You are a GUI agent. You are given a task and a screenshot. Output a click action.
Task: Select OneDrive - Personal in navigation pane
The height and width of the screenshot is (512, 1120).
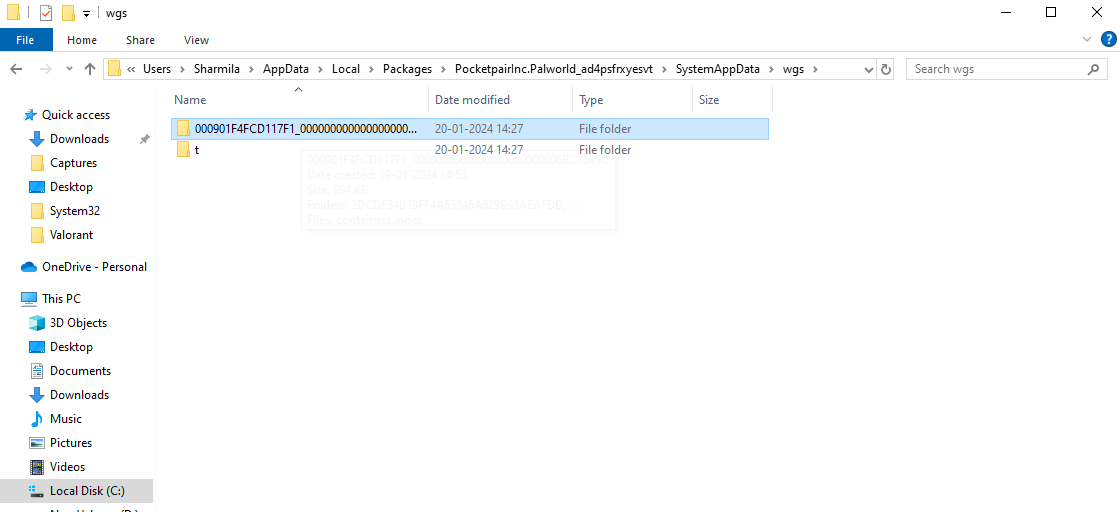(94, 267)
